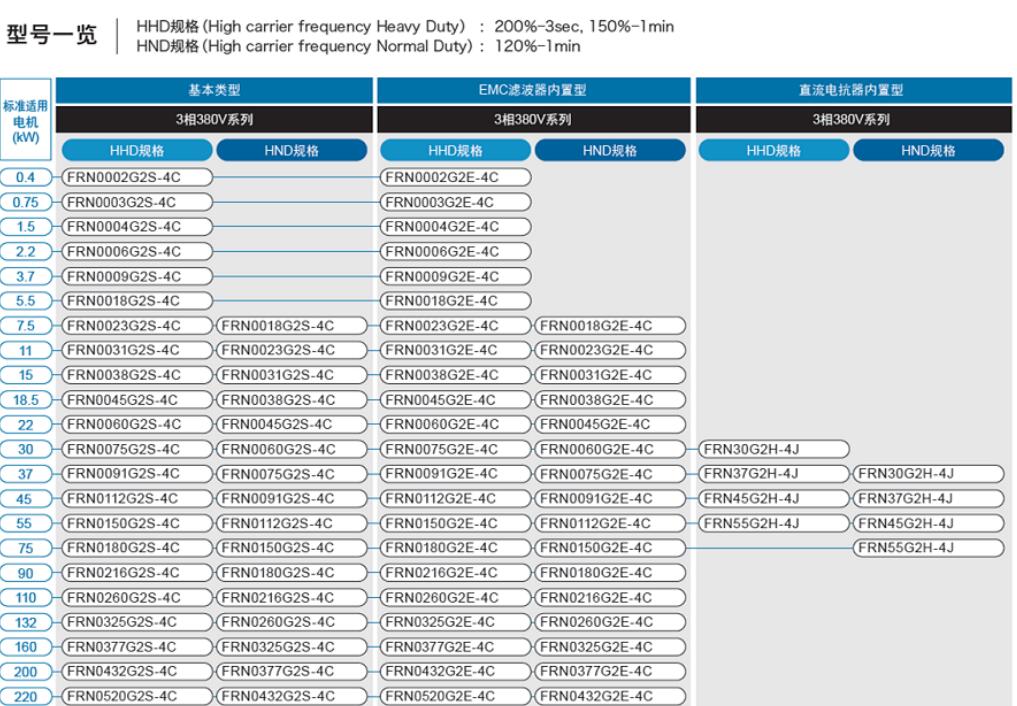Click FRN0045G2S-4C in the 18.5 kW row
The image size is (1017, 706).
click(137, 400)
